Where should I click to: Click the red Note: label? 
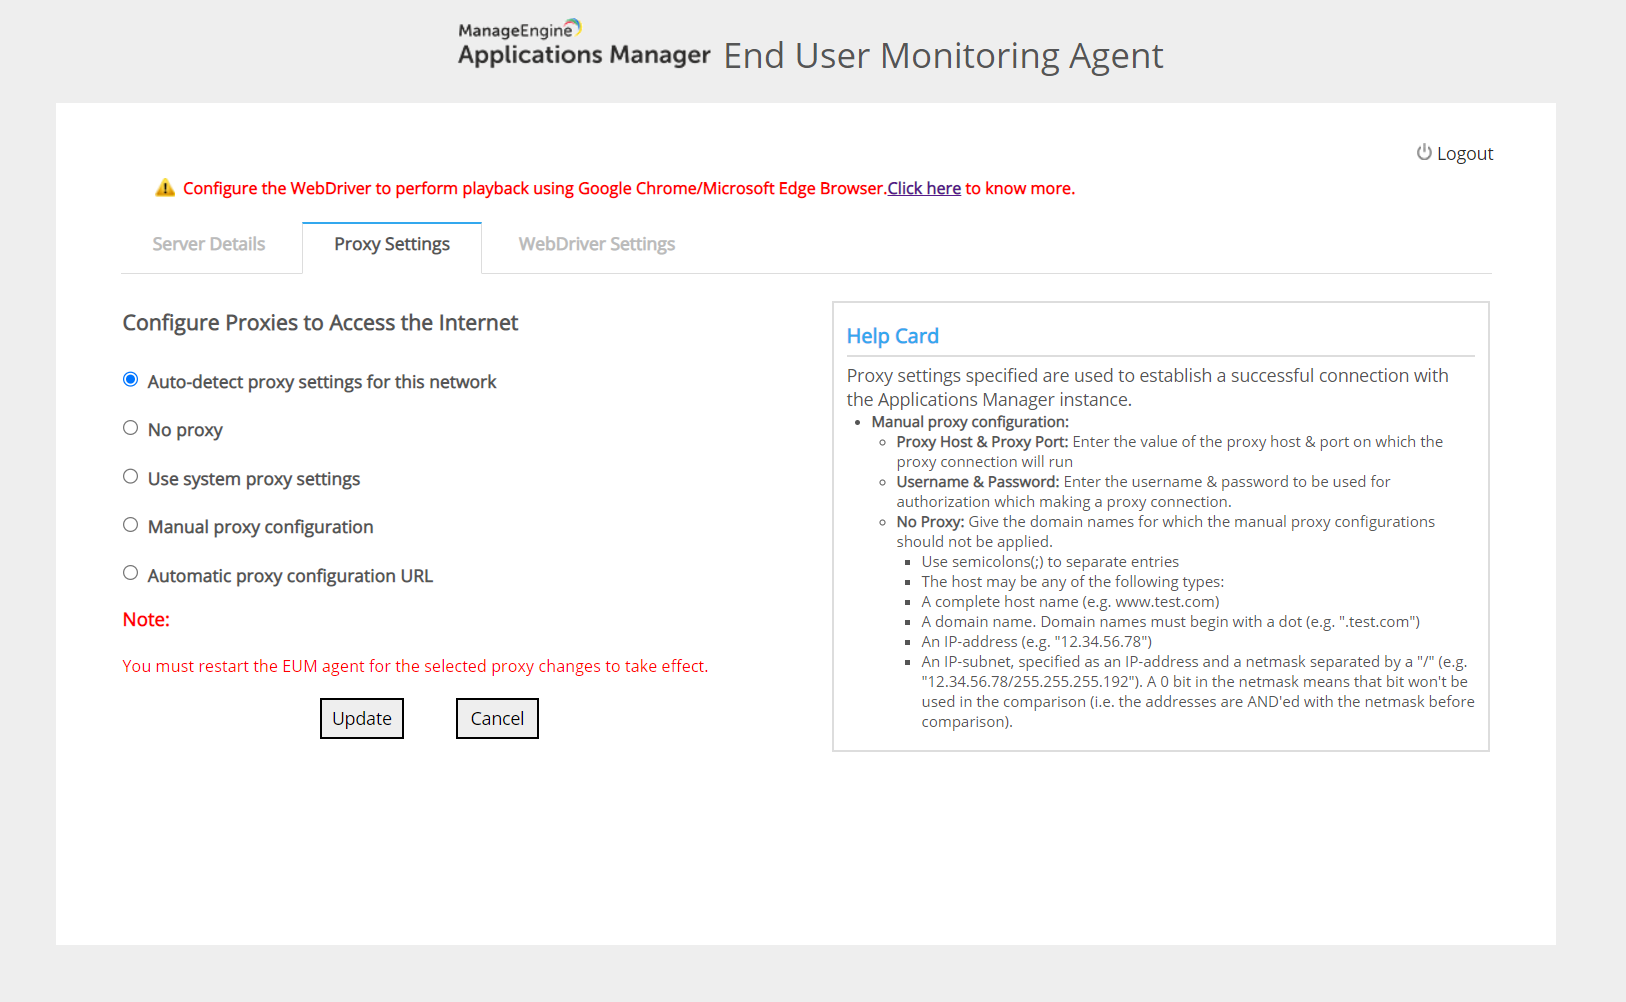[146, 620]
